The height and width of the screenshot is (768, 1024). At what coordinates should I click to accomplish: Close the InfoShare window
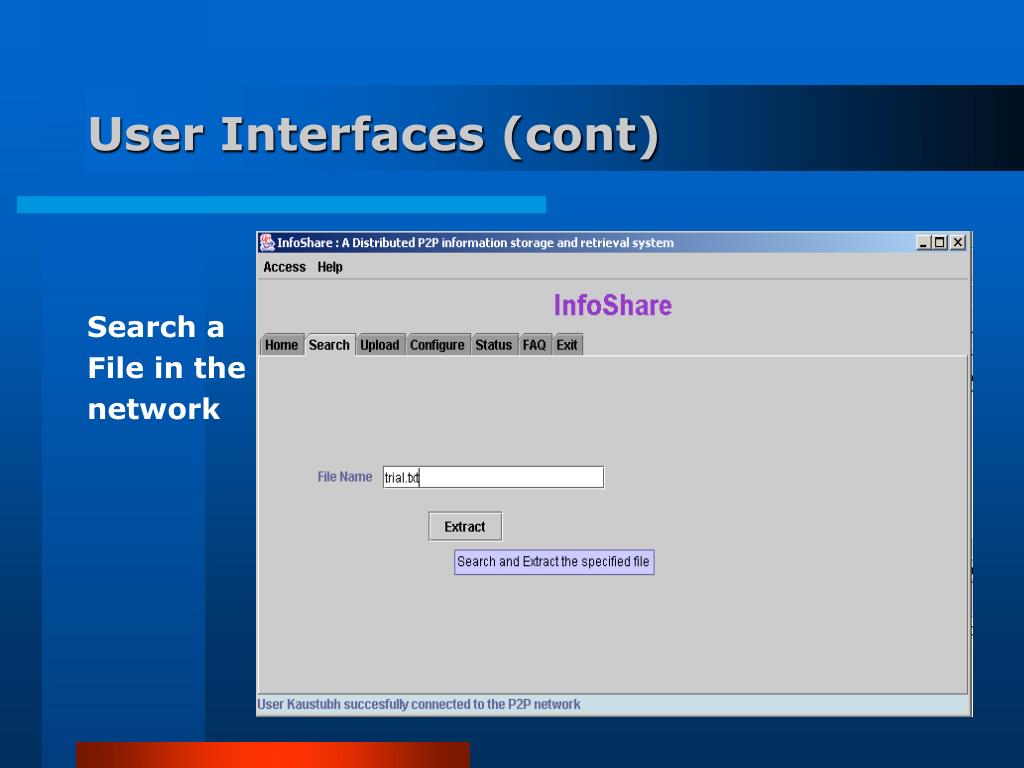coord(957,242)
